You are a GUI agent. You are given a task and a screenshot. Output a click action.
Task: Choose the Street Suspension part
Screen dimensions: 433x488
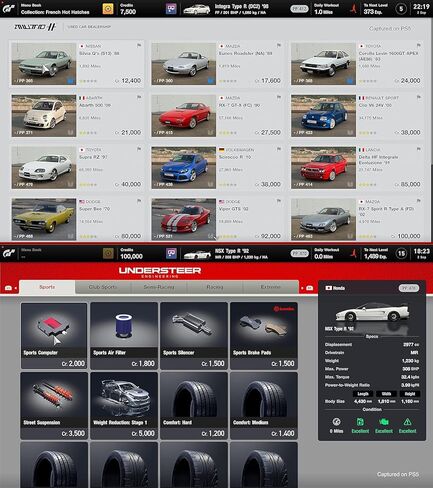coord(54,406)
